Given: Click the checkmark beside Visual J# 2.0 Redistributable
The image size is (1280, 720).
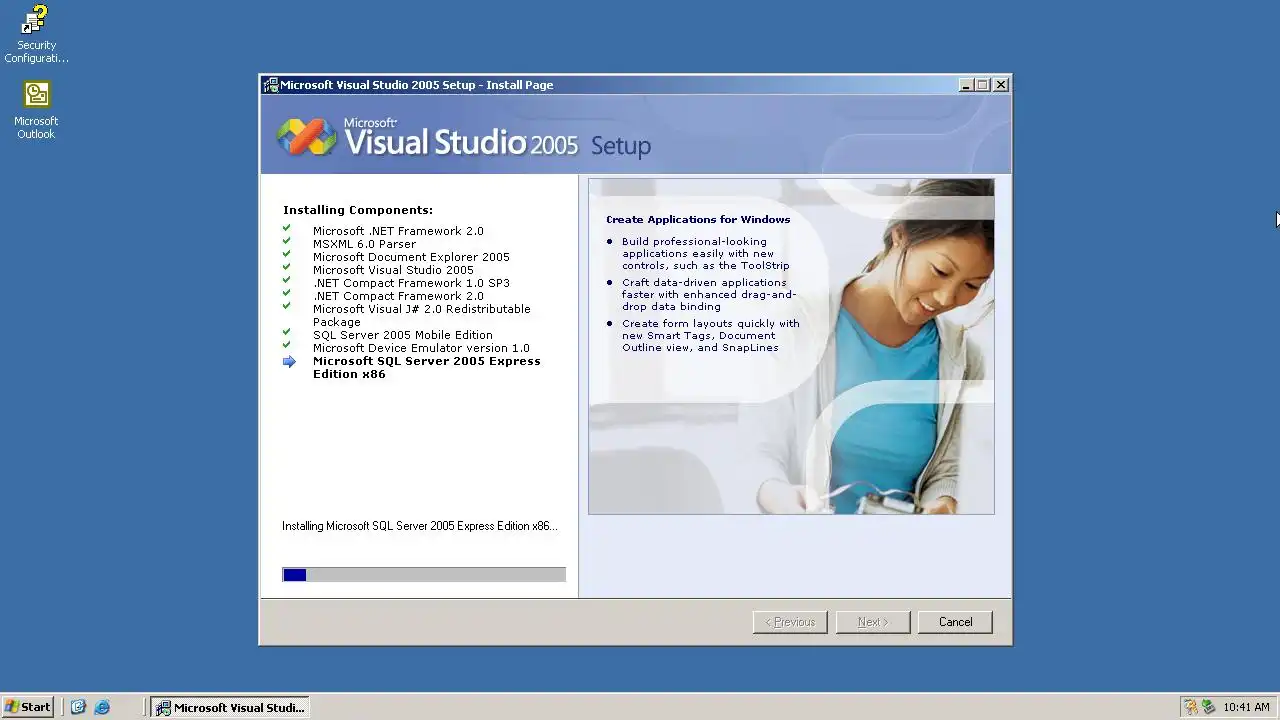Looking at the screenshot, I should click(287, 307).
